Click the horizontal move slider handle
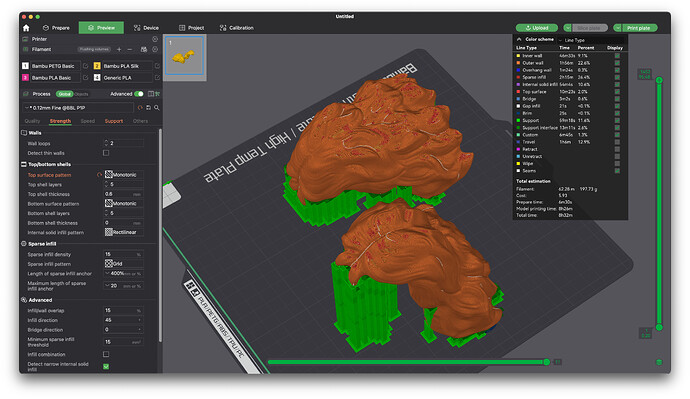 coord(546,362)
